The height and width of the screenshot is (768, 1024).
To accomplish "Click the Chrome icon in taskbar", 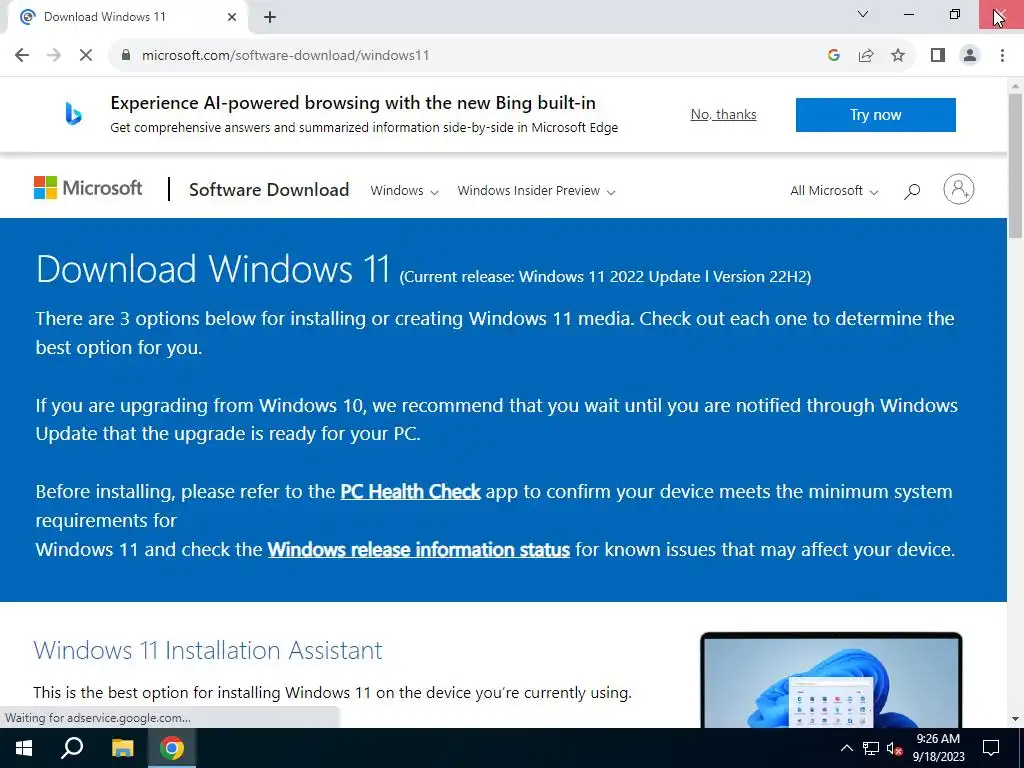I will click(x=172, y=748).
